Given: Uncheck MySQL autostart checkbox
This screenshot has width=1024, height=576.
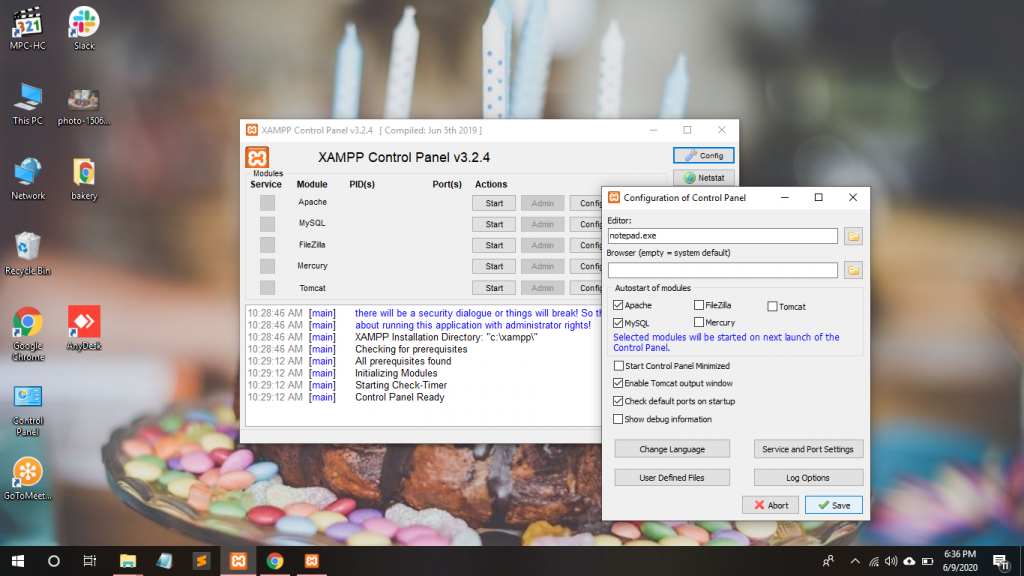Looking at the screenshot, I should [618, 323].
